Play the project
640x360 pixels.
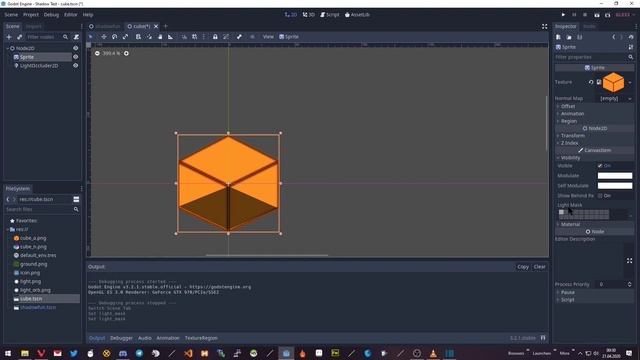[563, 15]
